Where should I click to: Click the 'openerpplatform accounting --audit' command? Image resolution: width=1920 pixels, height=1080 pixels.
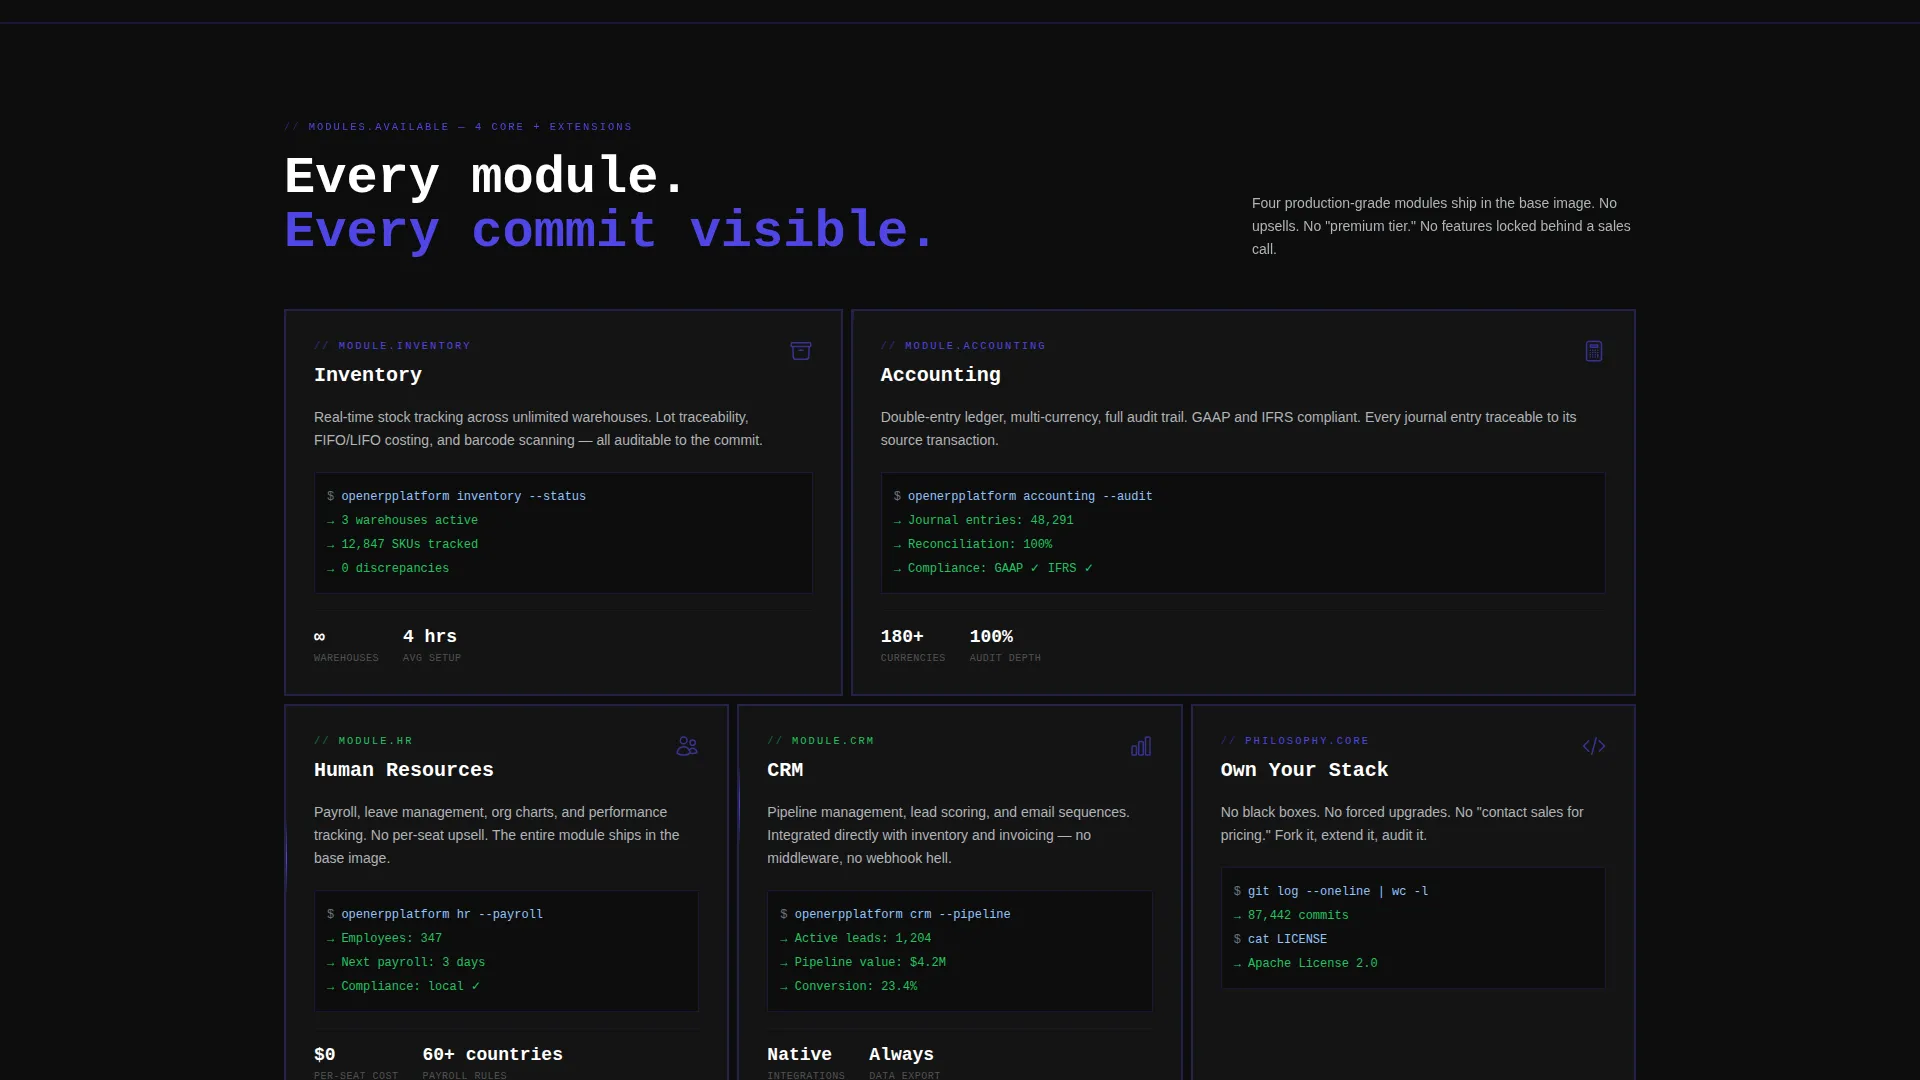pos(1030,496)
